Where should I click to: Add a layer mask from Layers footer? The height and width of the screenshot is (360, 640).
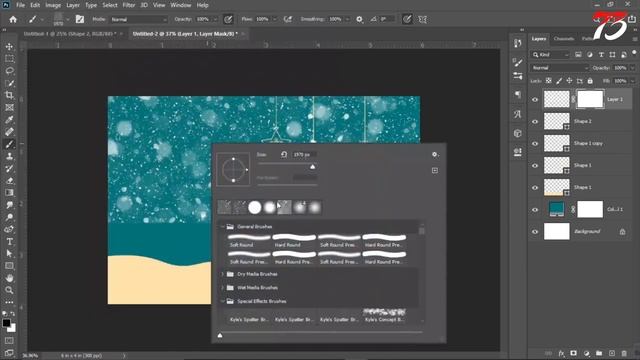coord(573,353)
